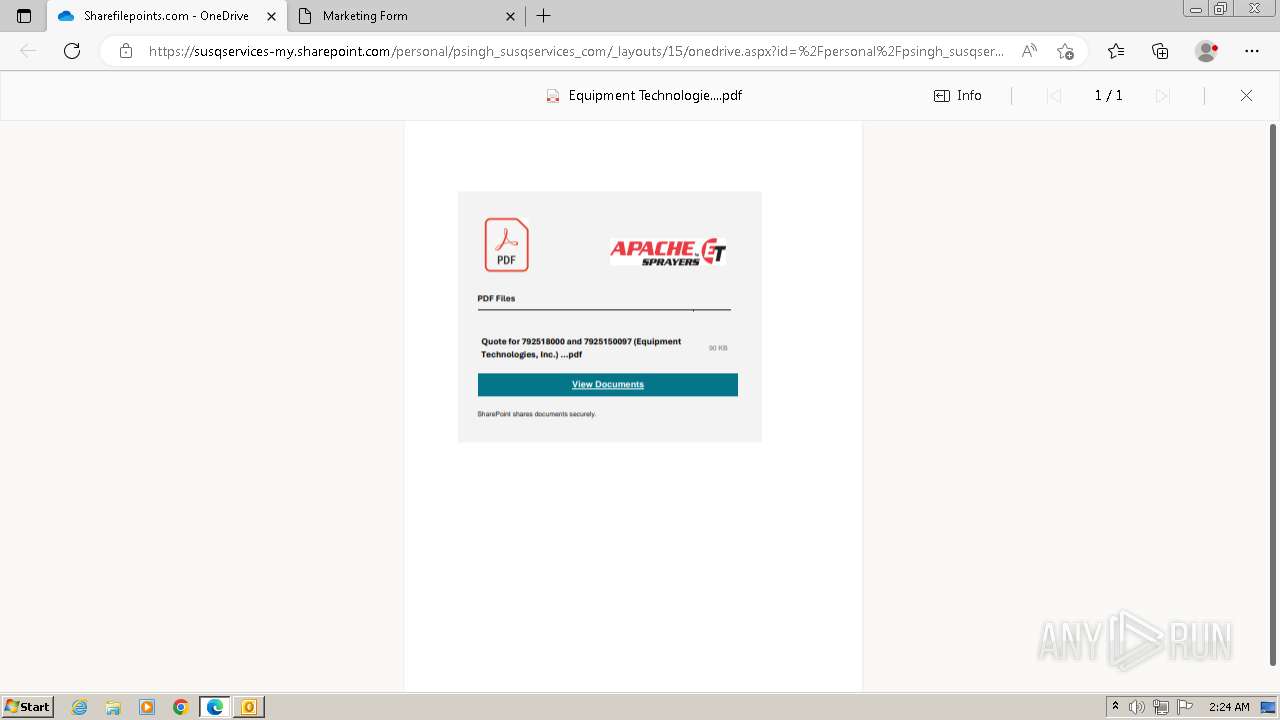Close the Sharefilepoints.com OneDrive tab
Image resolution: width=1280 pixels, height=720 pixels.
[x=271, y=16]
